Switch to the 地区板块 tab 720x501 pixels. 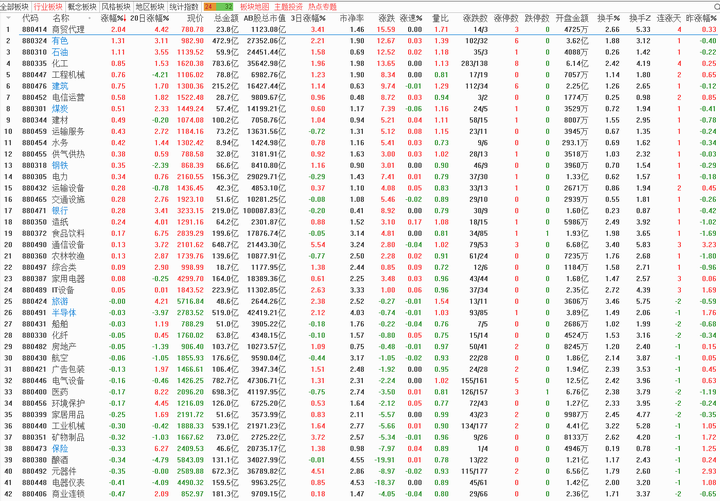click(x=150, y=6)
